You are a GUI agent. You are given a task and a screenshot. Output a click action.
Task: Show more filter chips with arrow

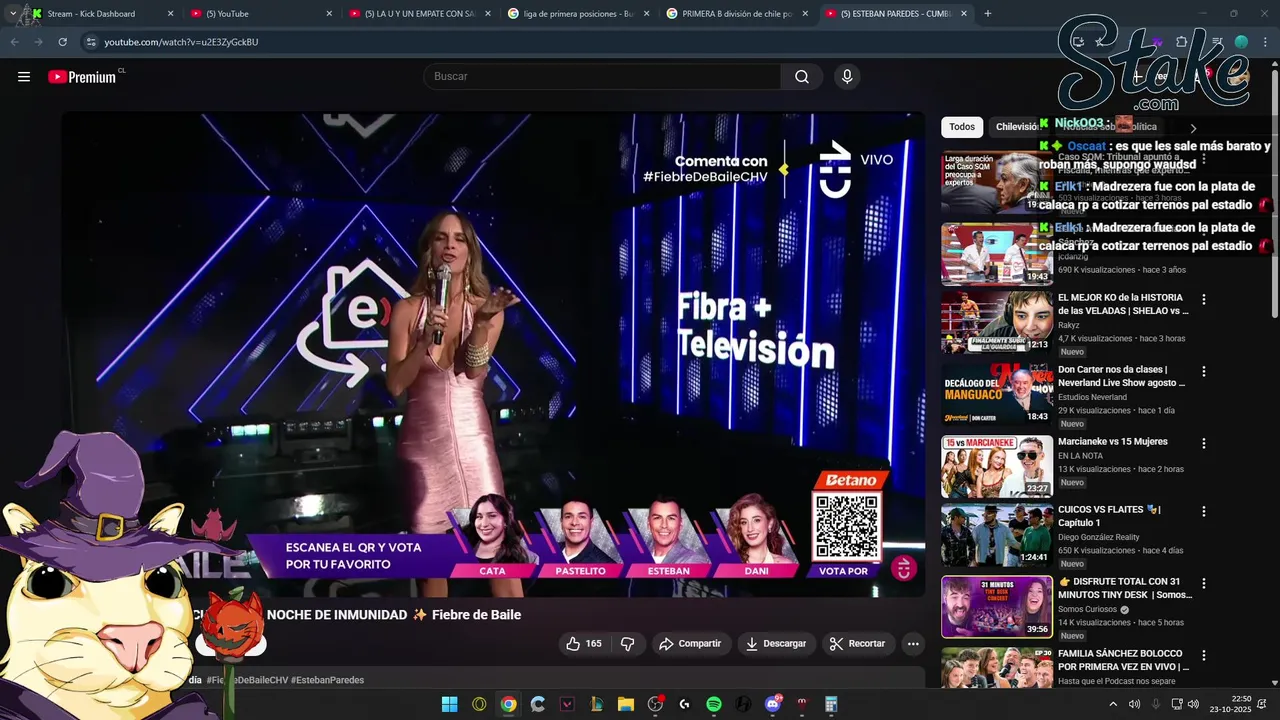tap(1193, 128)
